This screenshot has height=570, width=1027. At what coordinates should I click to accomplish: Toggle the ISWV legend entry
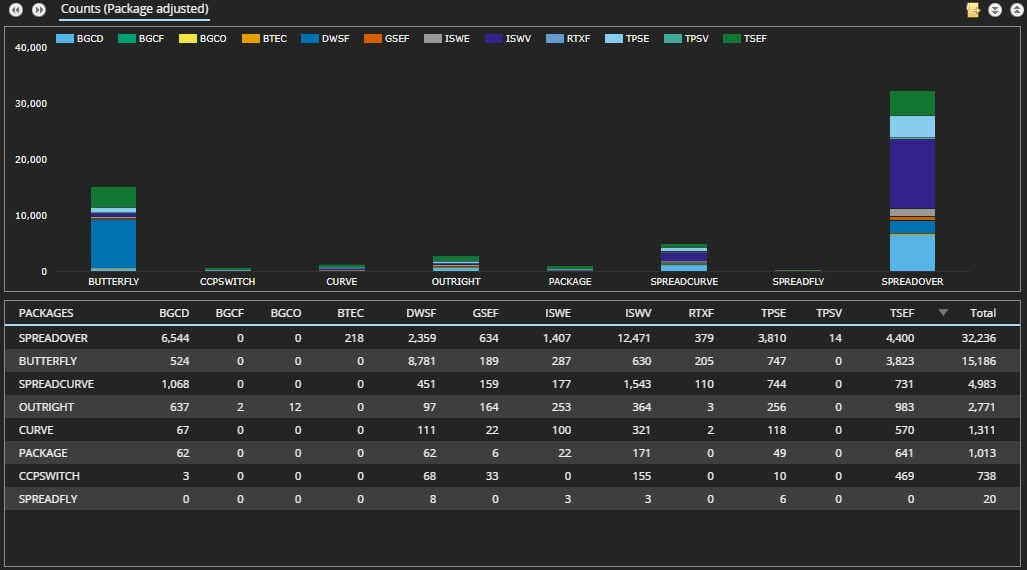point(508,39)
